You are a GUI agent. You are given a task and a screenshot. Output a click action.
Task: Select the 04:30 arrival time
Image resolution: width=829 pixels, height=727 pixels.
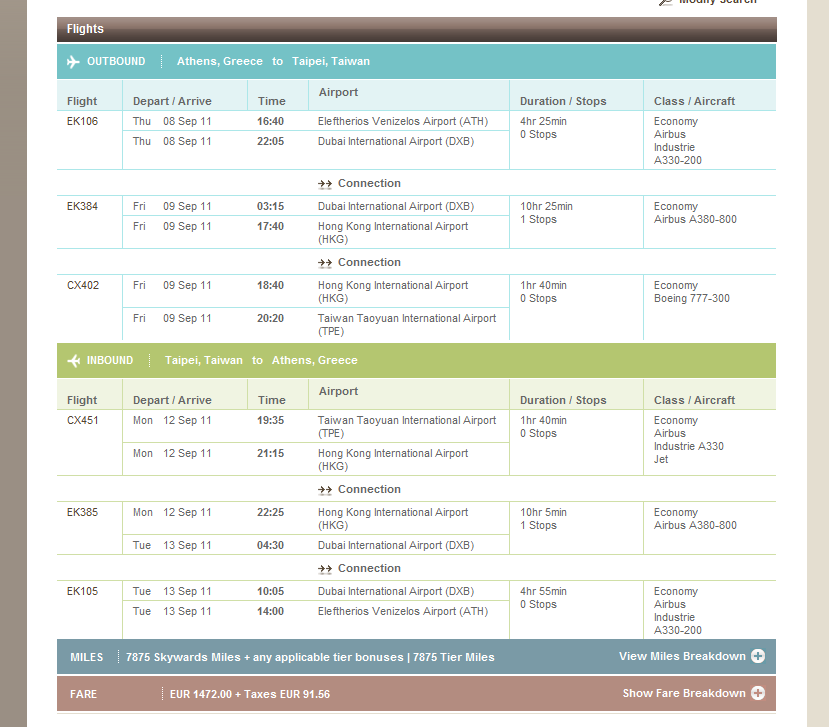(271, 545)
